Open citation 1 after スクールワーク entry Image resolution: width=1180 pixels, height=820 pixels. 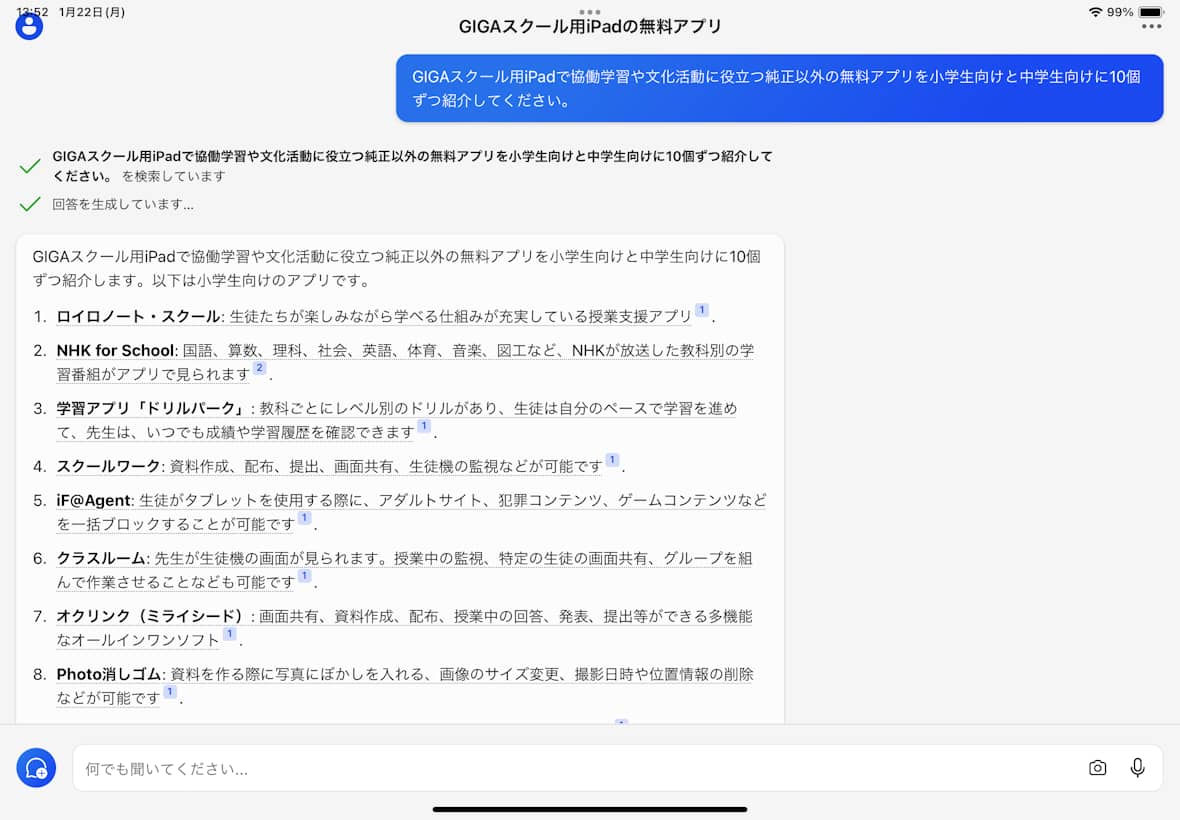(612, 461)
